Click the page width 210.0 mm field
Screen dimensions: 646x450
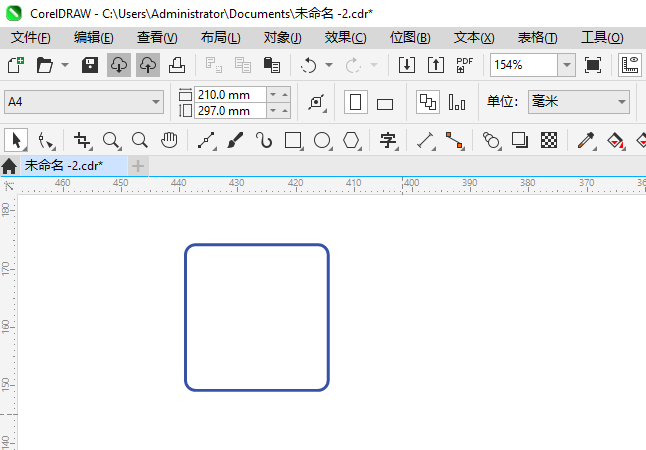click(x=230, y=95)
